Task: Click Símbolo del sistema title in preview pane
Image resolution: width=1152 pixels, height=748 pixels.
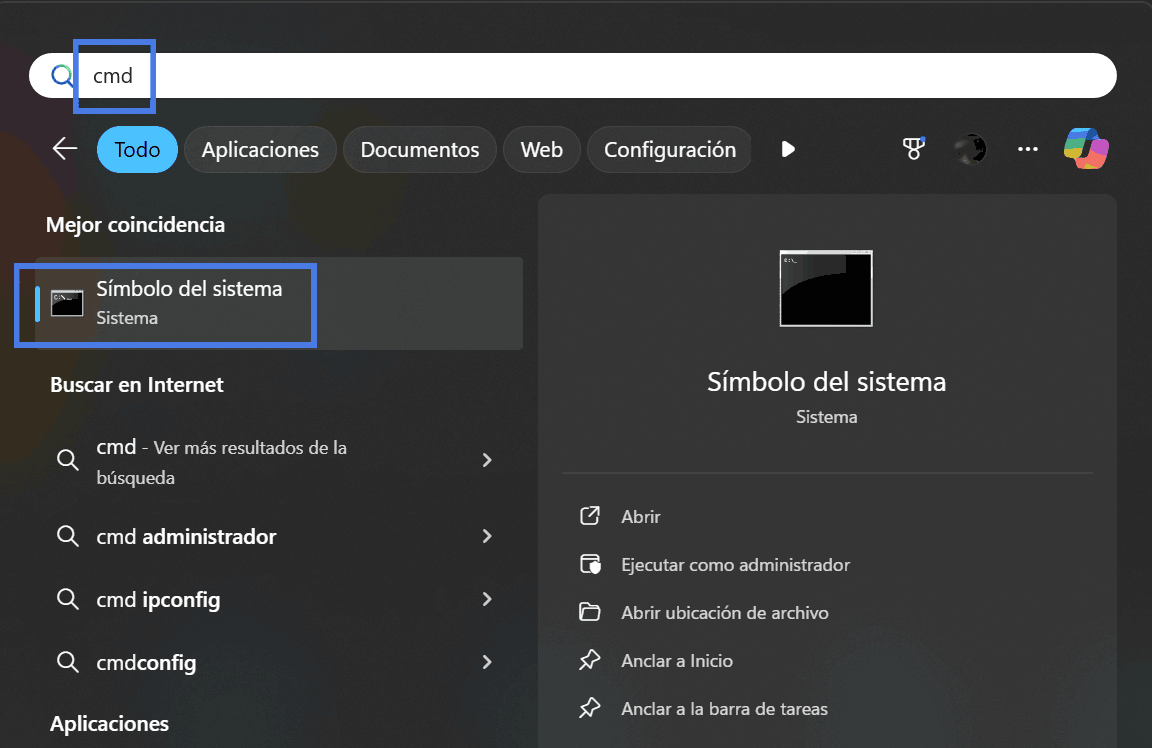Action: pyautogui.click(x=827, y=382)
